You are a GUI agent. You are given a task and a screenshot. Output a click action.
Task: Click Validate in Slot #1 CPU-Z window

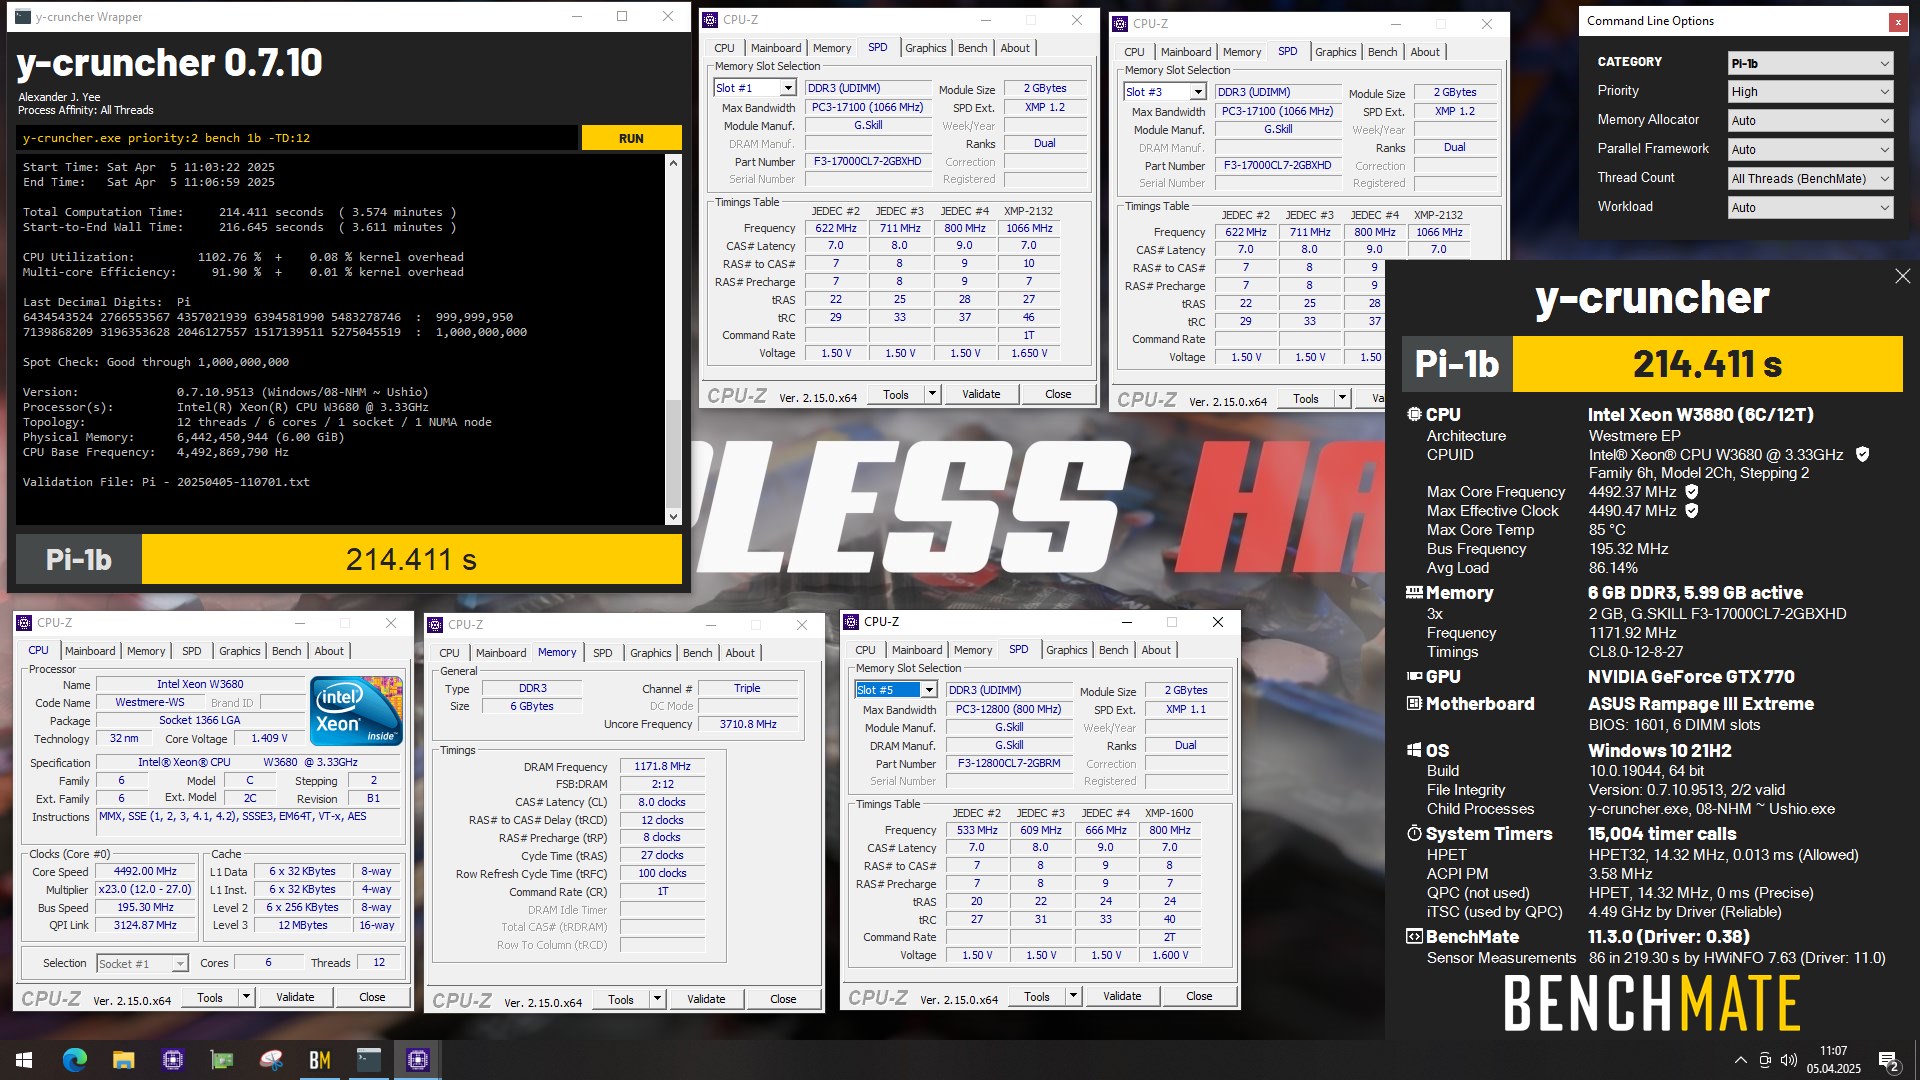tap(981, 394)
